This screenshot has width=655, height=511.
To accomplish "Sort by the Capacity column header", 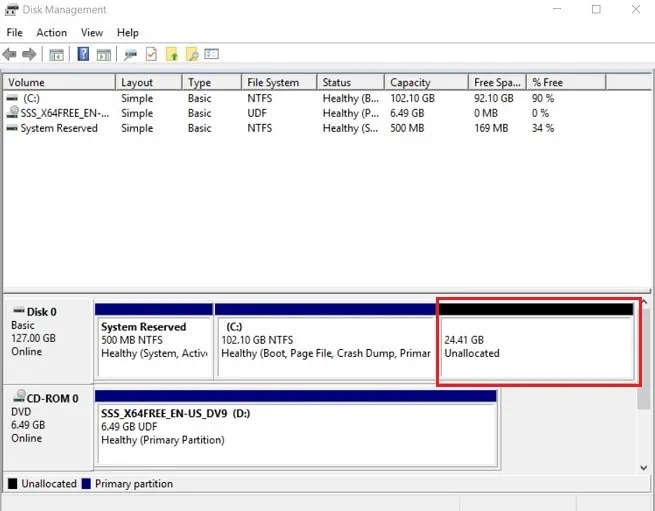I will pos(410,83).
